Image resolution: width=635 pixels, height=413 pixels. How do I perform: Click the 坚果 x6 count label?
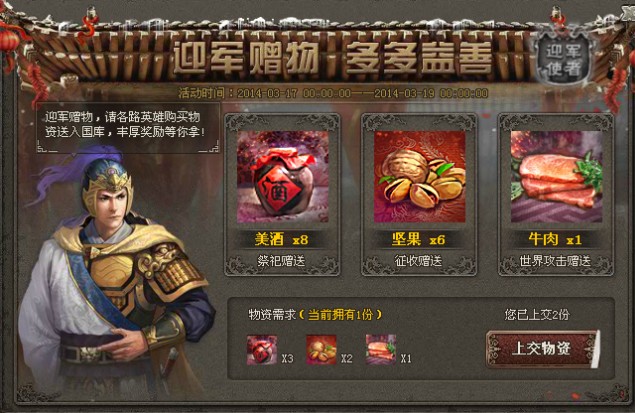click(x=418, y=239)
